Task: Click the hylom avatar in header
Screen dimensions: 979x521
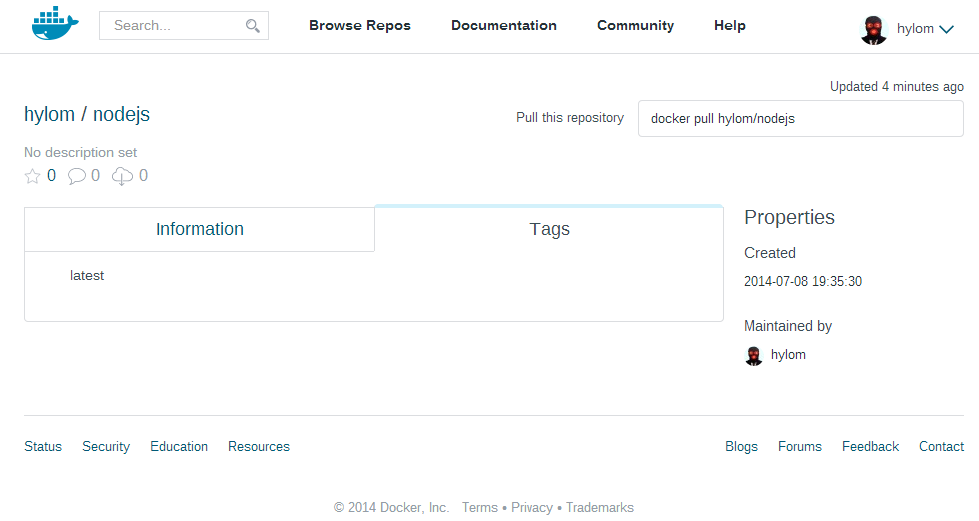Action: (873, 29)
